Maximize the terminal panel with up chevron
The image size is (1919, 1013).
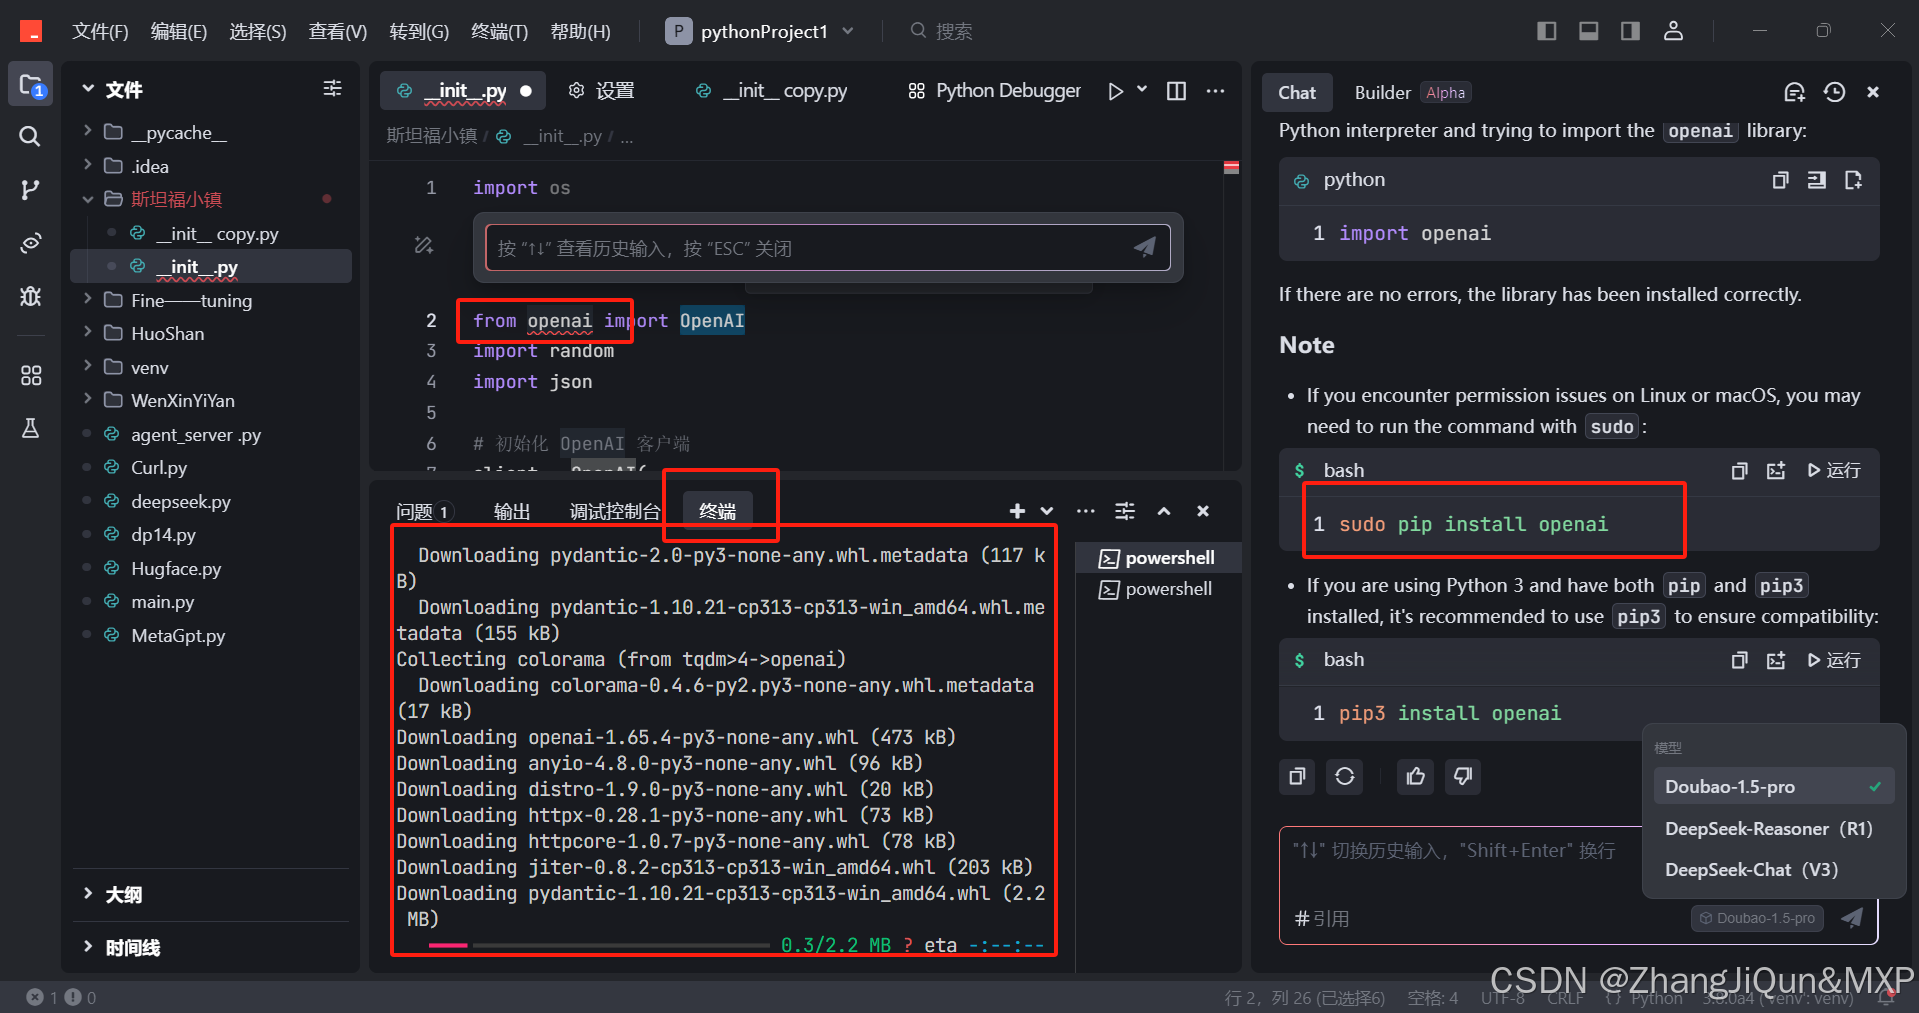(x=1164, y=511)
